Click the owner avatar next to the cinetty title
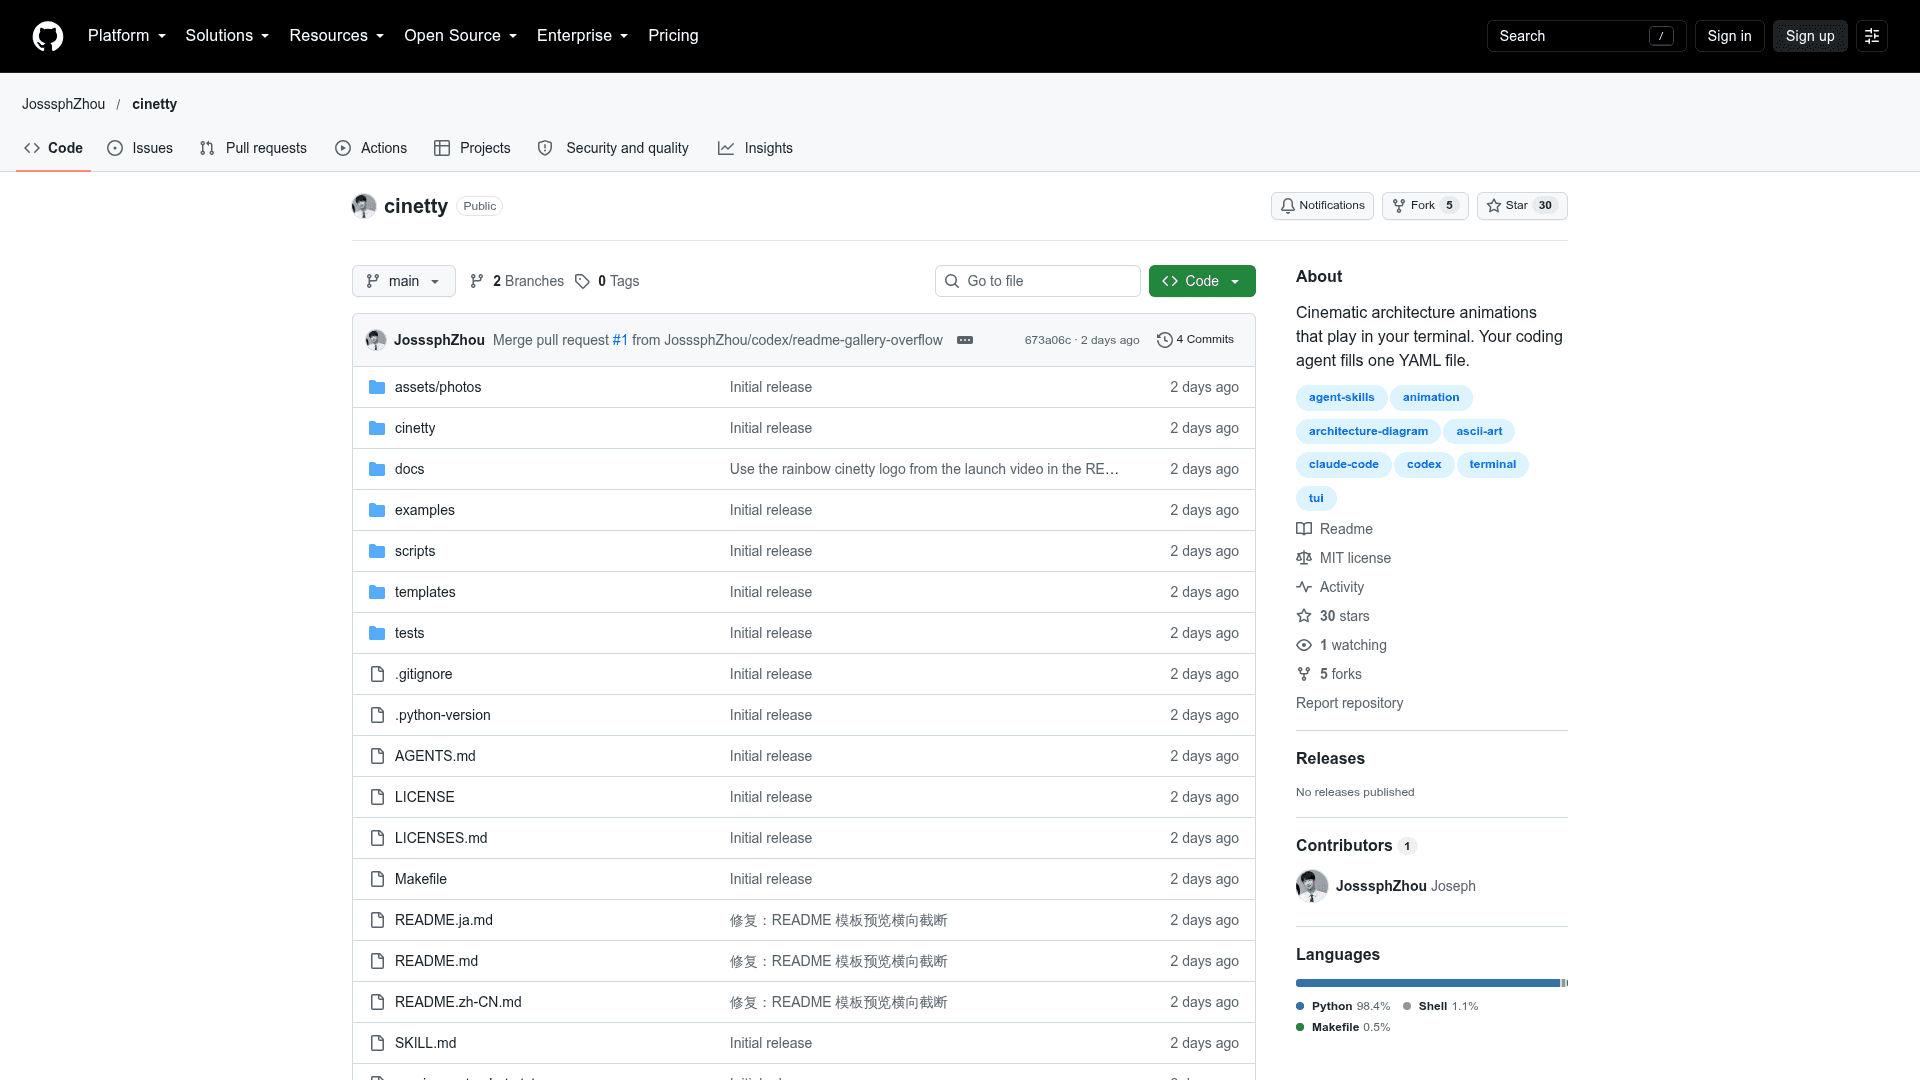 364,206
